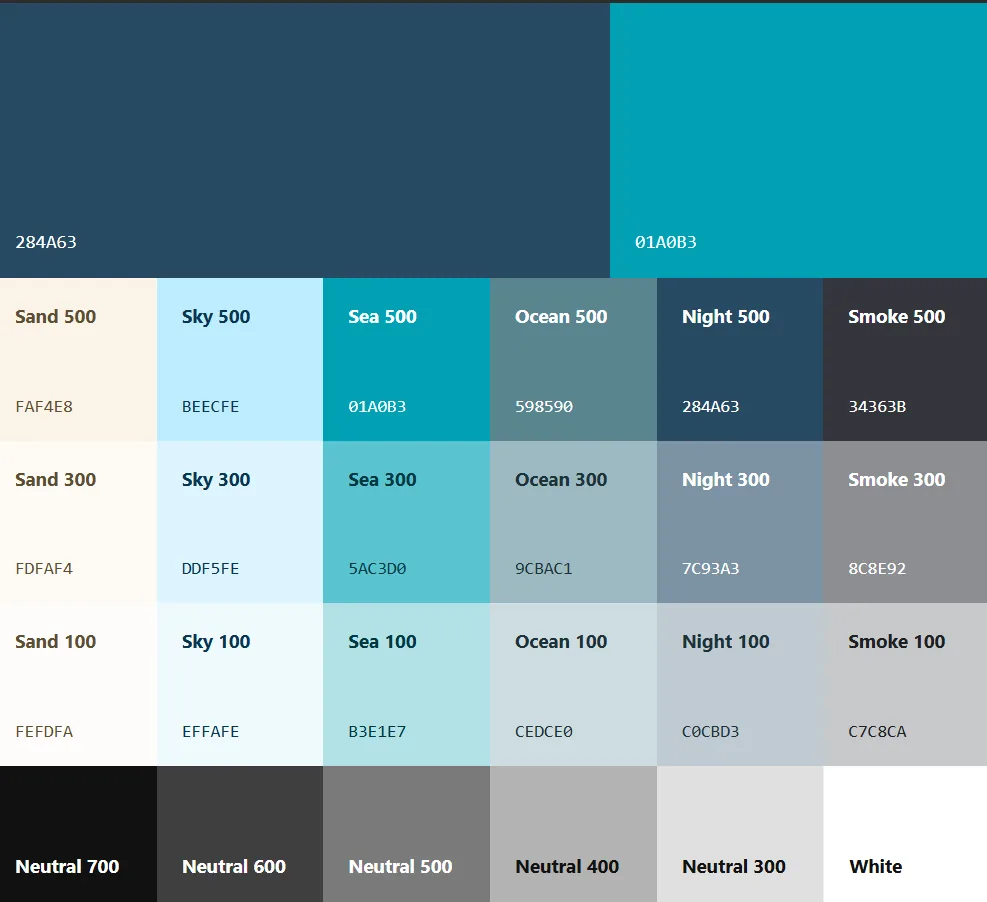
Task: Select the Sky 100 swatch
Action: click(240, 684)
